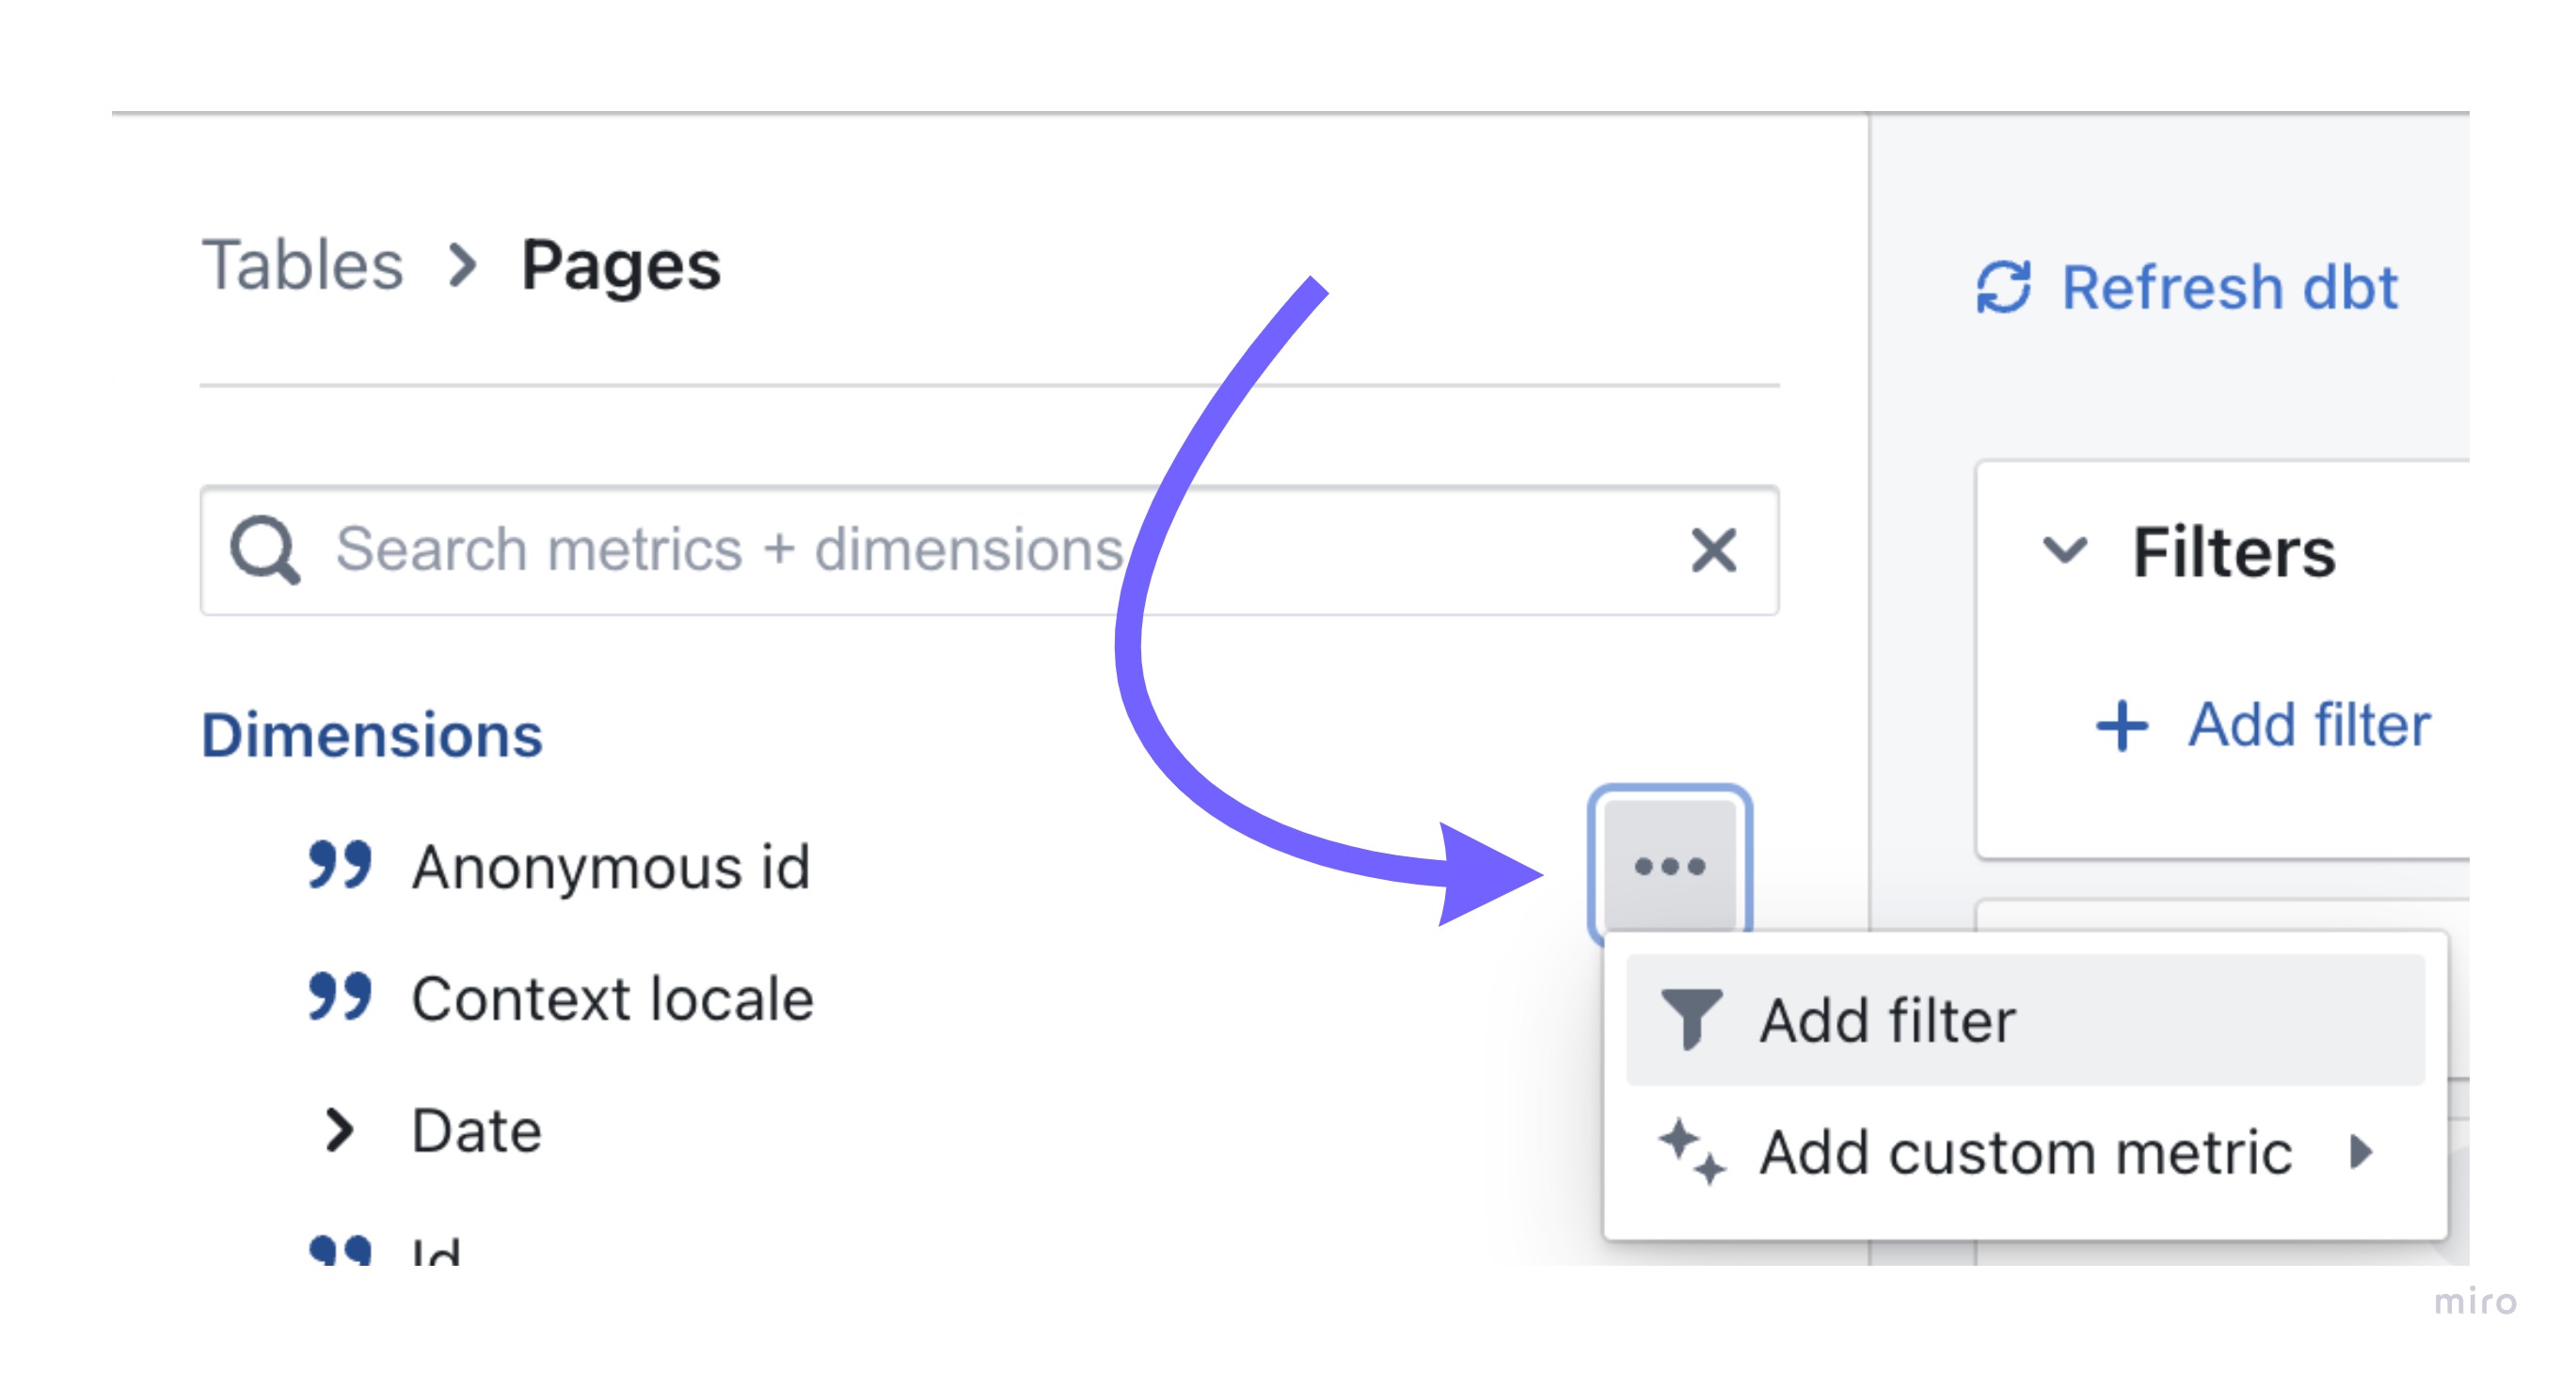Image resolution: width=2576 pixels, height=1374 pixels.
Task: Focus the Search metrics + dimensions field
Action: [x=989, y=550]
